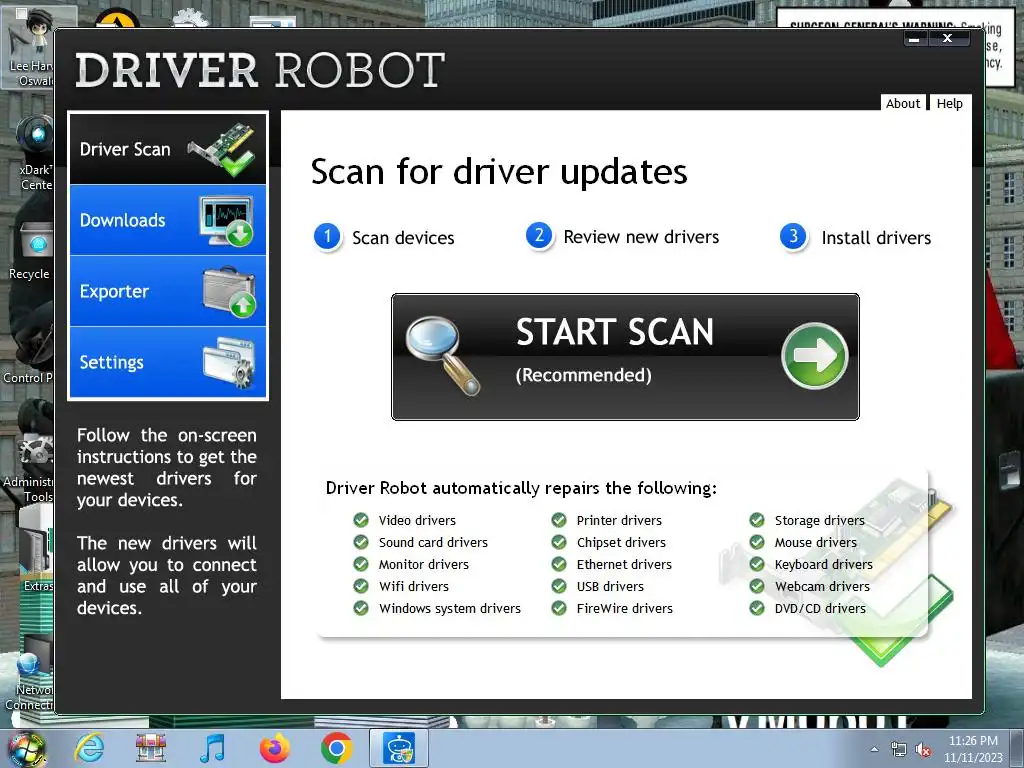Launch Firefox from the taskbar
Image resolution: width=1024 pixels, height=768 pixels.
(x=274, y=748)
